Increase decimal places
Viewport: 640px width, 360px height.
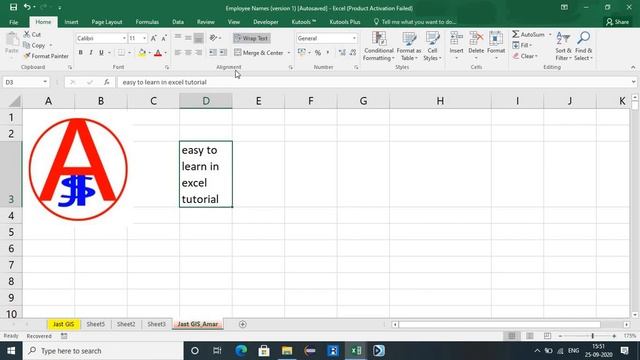(342, 53)
